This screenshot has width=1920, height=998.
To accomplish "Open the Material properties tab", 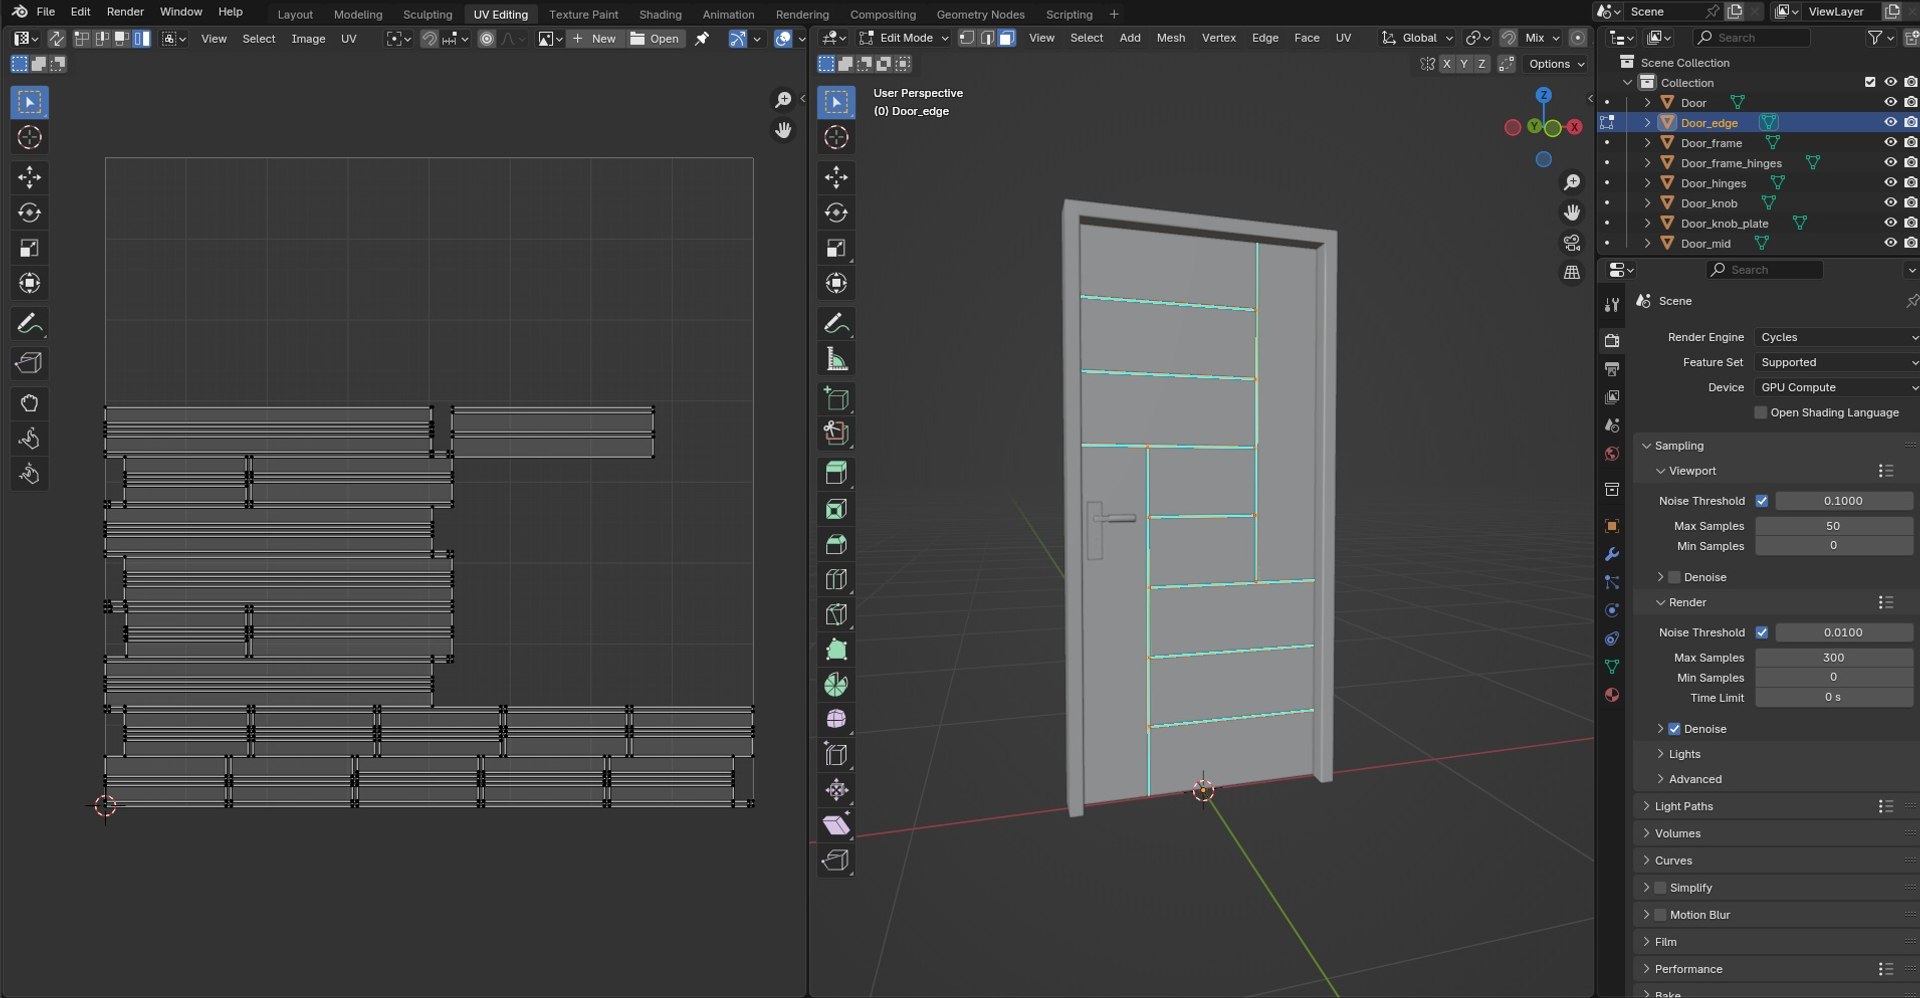I will click(x=1611, y=695).
